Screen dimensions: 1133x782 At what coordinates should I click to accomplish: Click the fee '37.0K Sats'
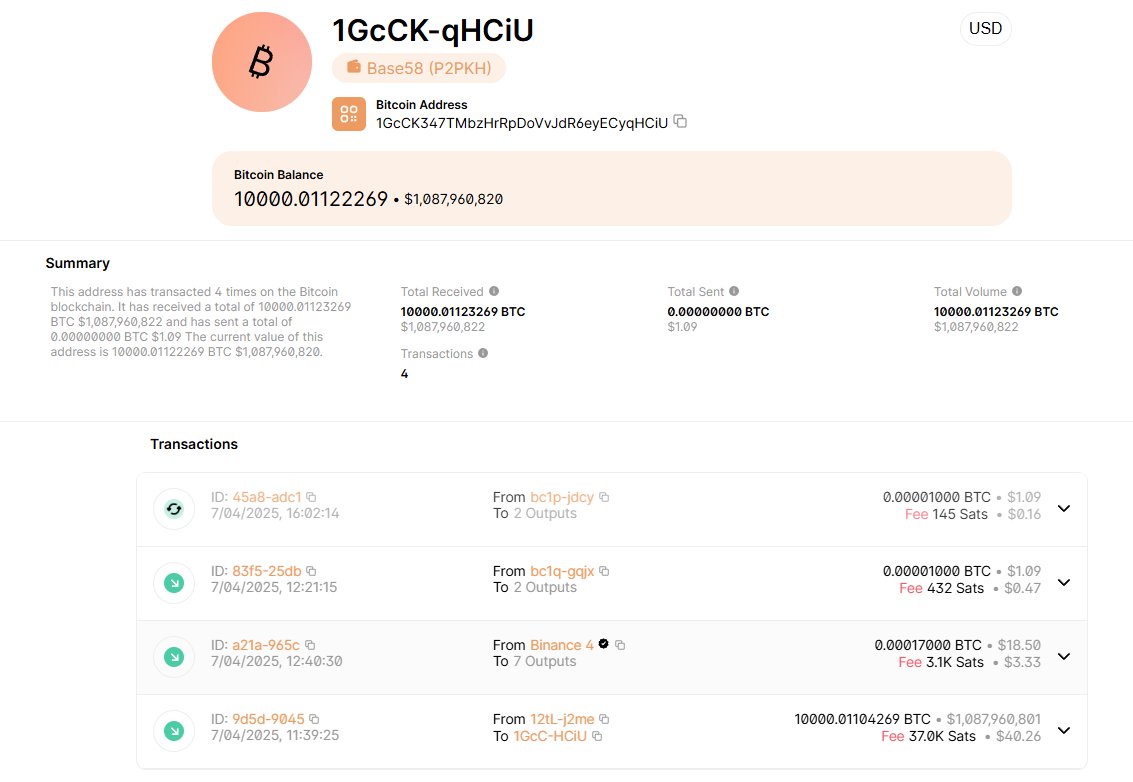click(942, 736)
